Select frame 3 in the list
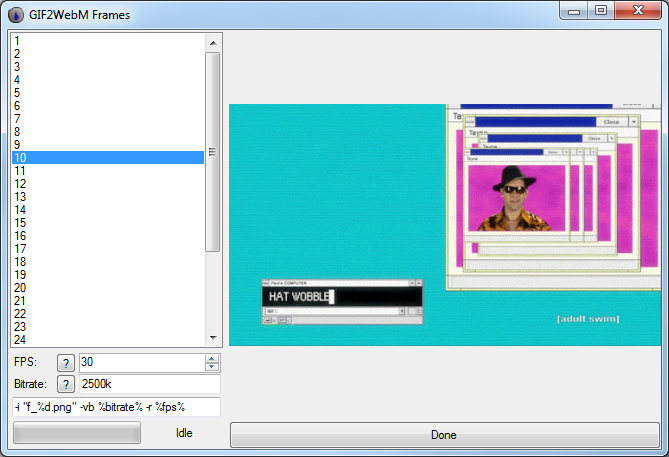 [x=108, y=67]
